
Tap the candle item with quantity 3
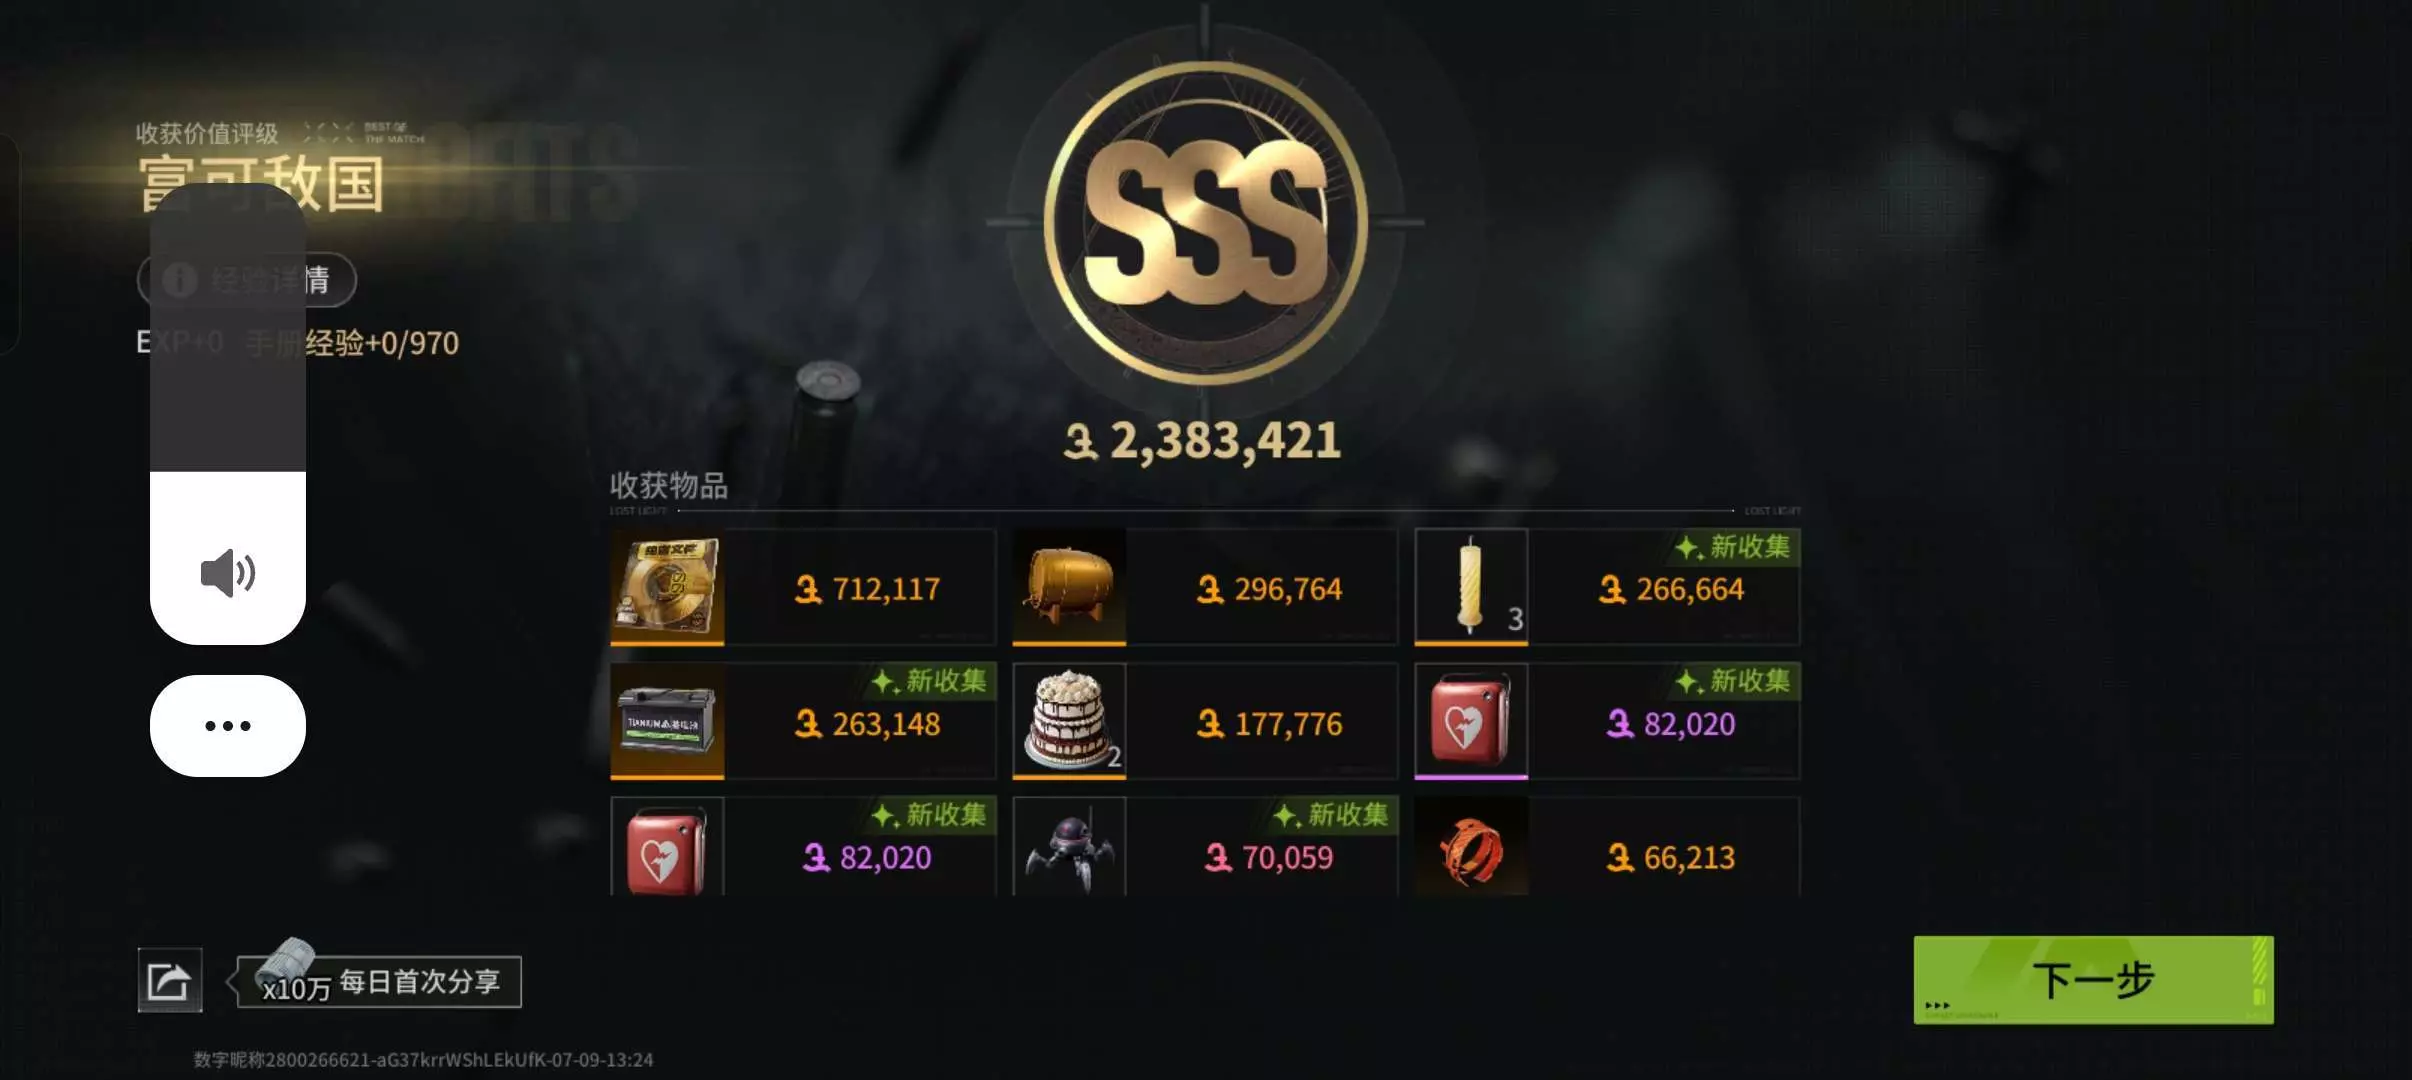click(x=1471, y=587)
